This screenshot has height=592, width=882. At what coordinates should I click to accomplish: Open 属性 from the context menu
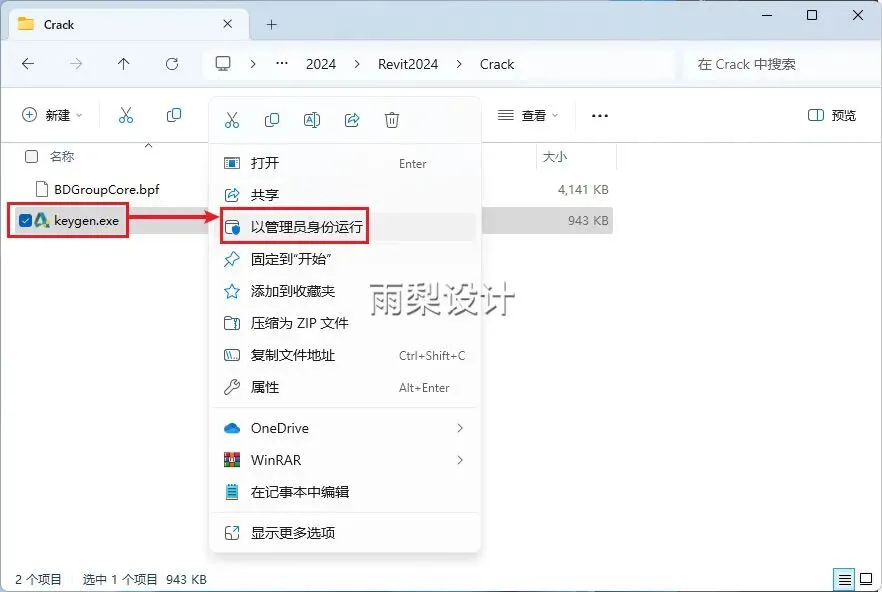[x=344, y=387]
